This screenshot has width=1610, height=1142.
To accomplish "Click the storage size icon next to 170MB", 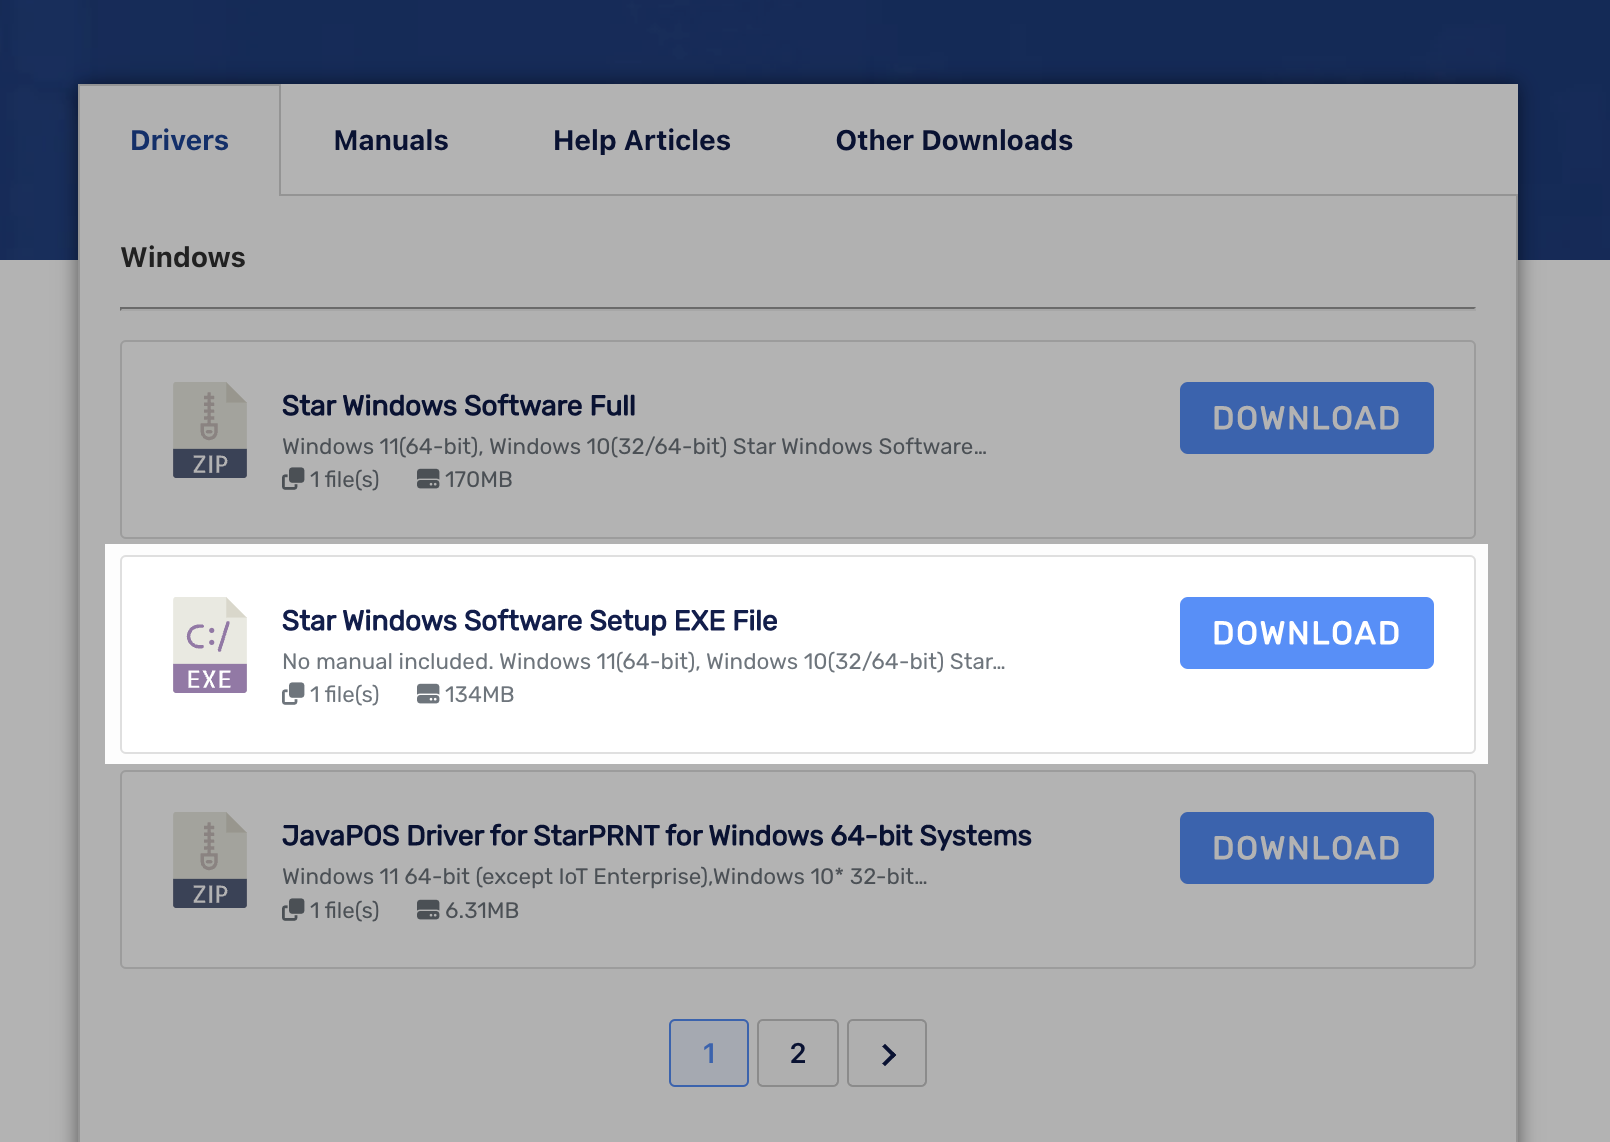I will [428, 480].
